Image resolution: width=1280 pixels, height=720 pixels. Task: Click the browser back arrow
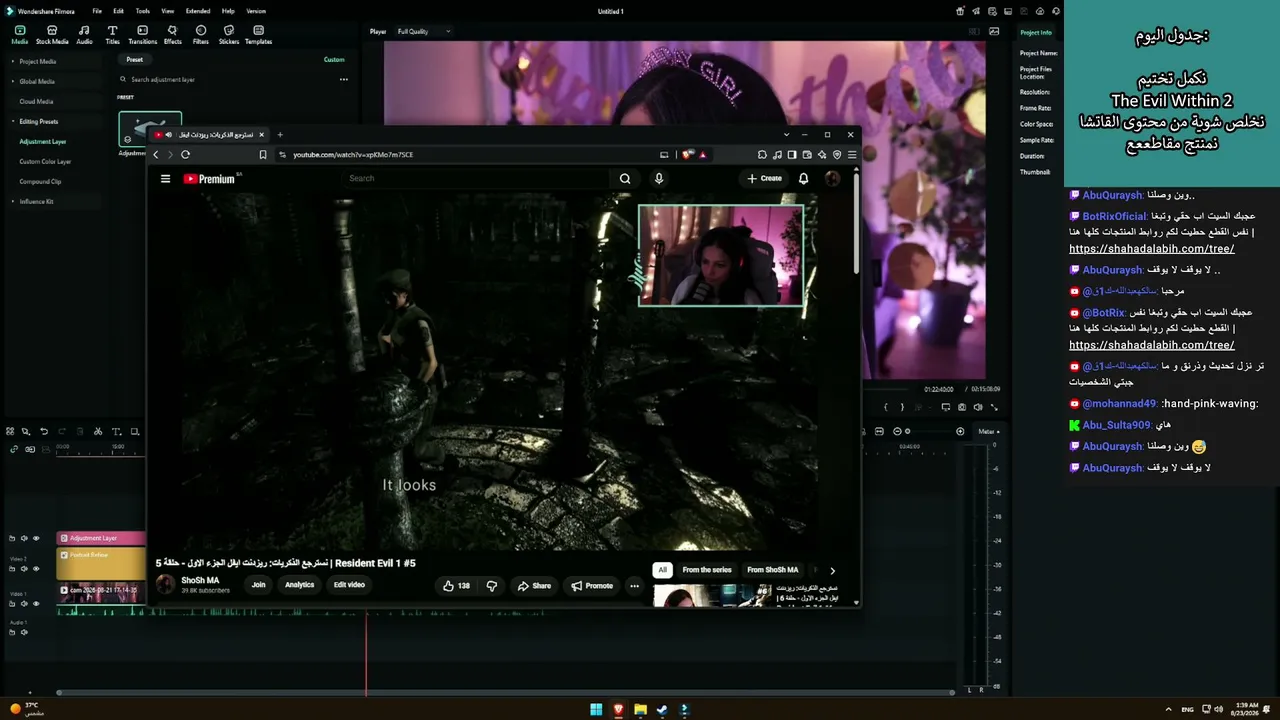(x=155, y=155)
